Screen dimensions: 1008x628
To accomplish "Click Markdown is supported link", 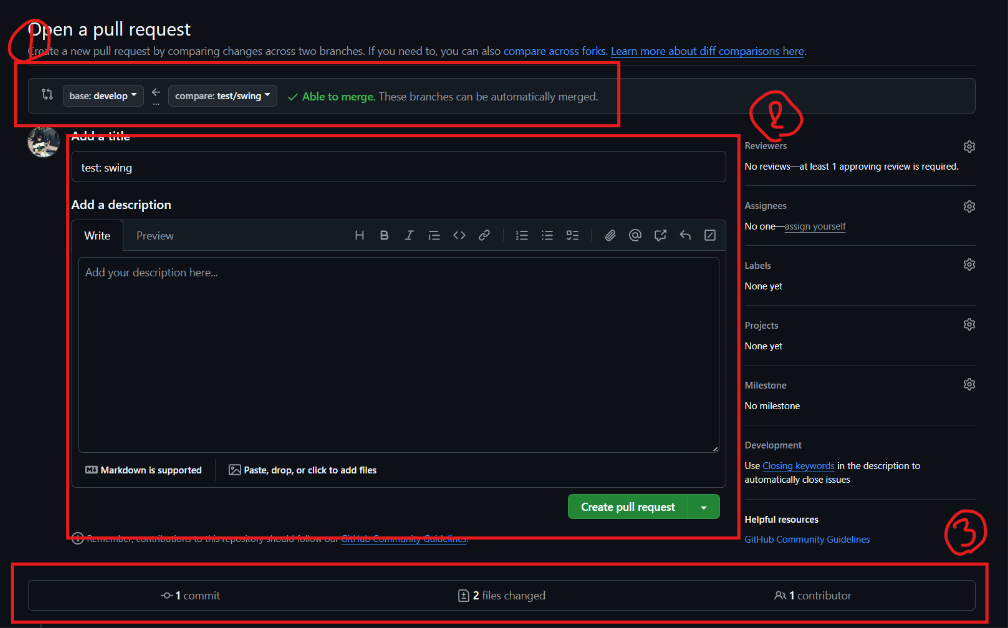I will coord(143,471).
